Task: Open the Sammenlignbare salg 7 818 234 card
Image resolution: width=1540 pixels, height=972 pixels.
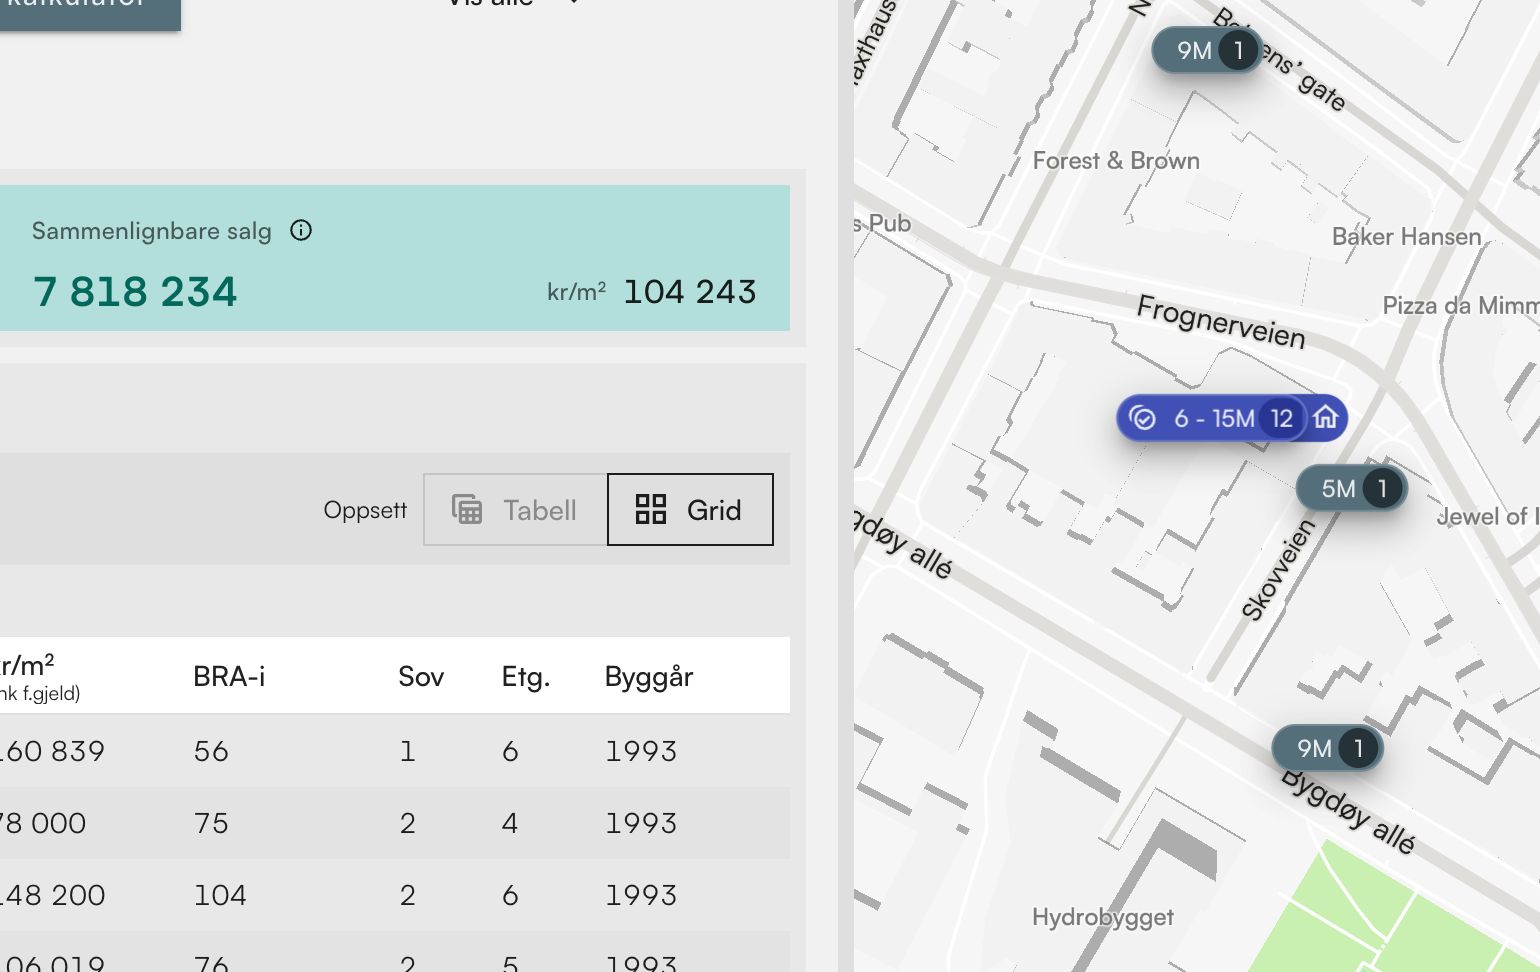Action: click(x=393, y=258)
